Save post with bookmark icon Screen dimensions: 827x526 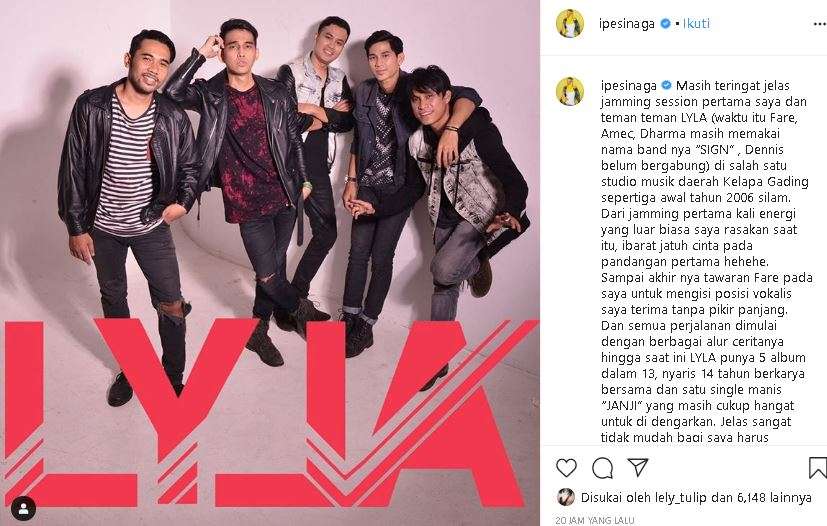click(x=818, y=467)
